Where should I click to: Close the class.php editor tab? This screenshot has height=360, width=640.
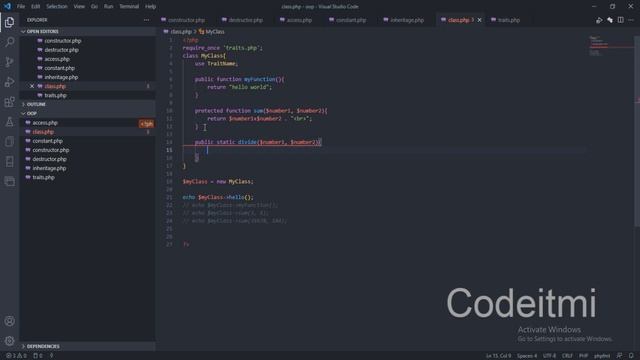coord(479,20)
